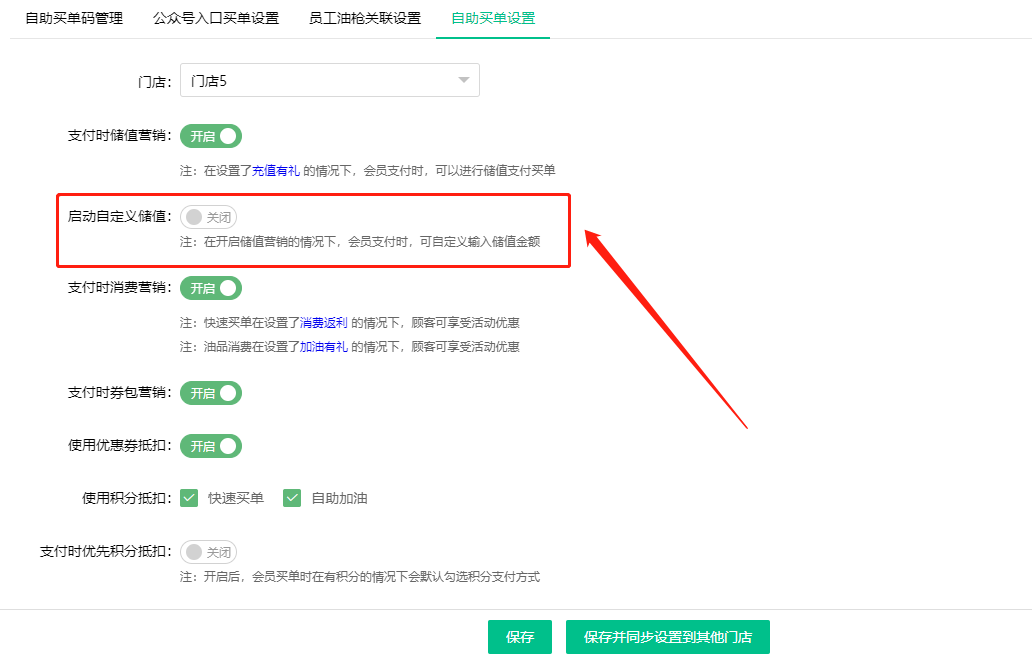Turn off 支付时消费营销
The image size is (1032, 664).
[210, 288]
